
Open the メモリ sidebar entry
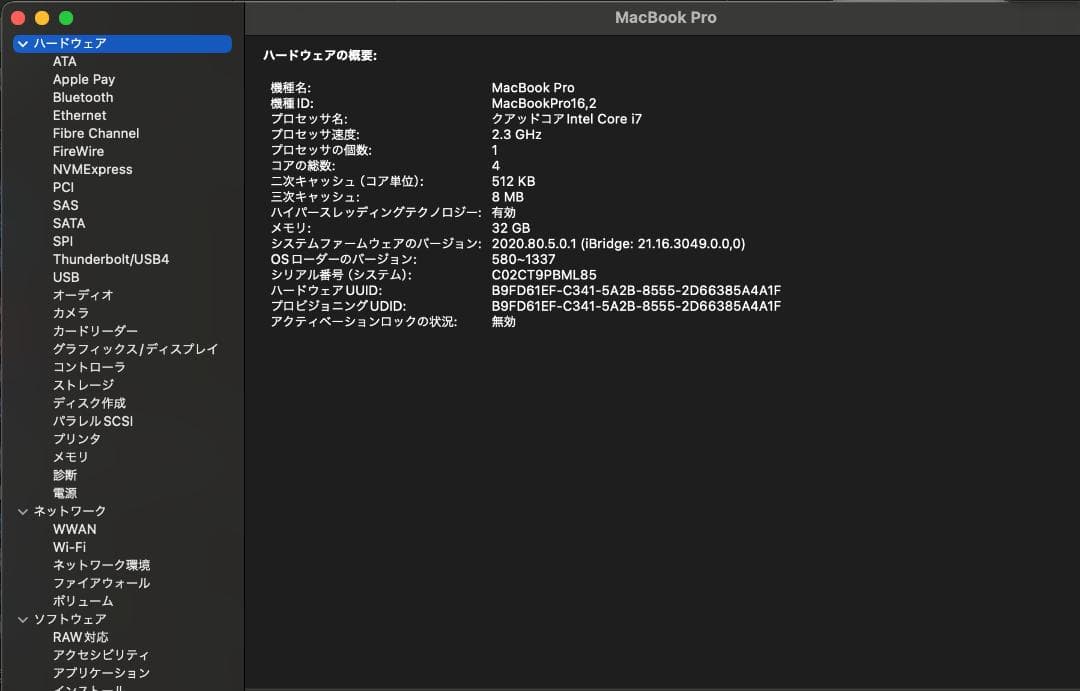[70, 456]
